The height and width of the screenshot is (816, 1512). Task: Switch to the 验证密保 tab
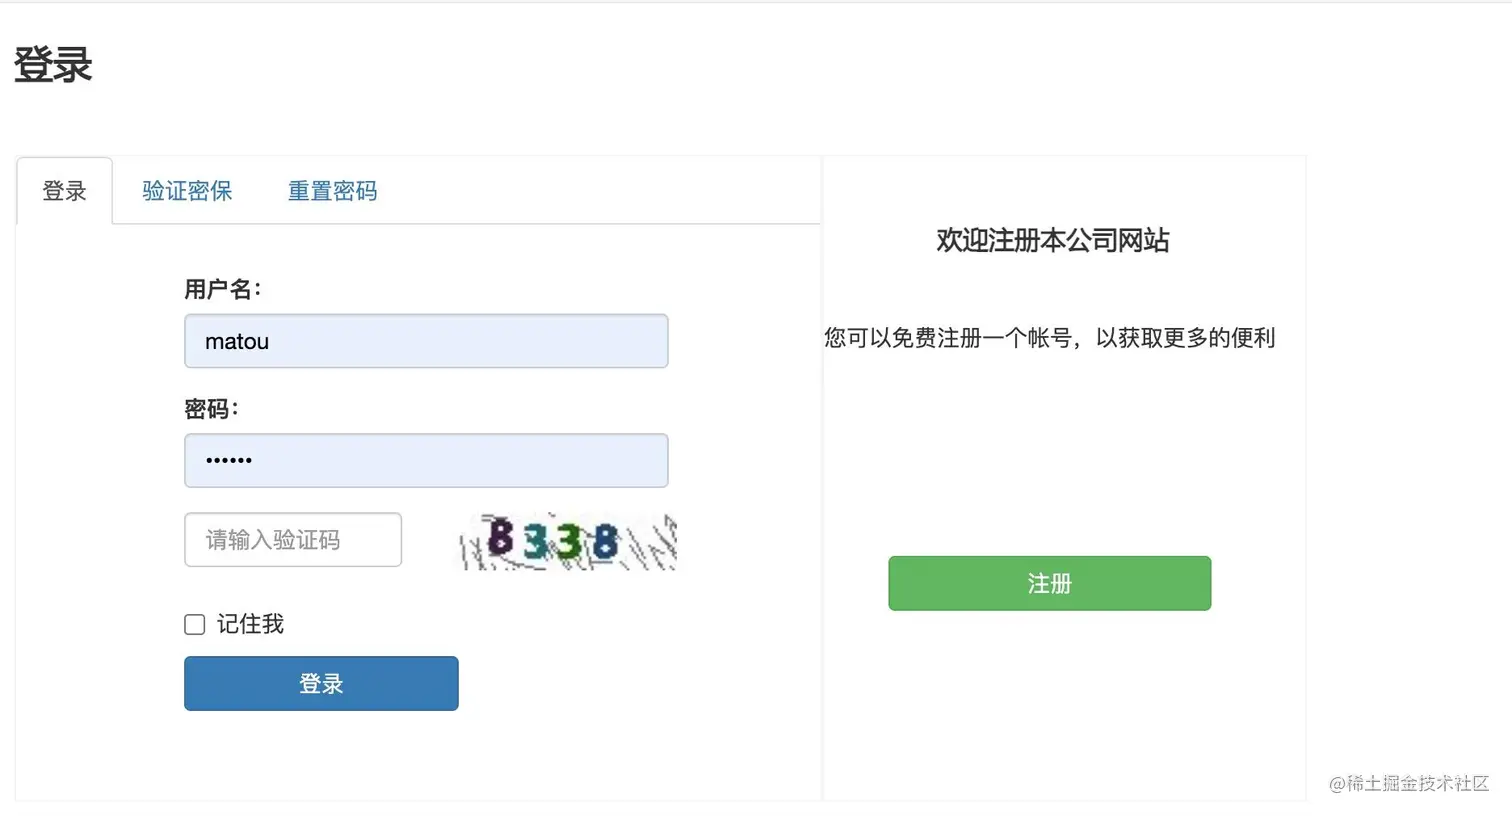tap(187, 191)
